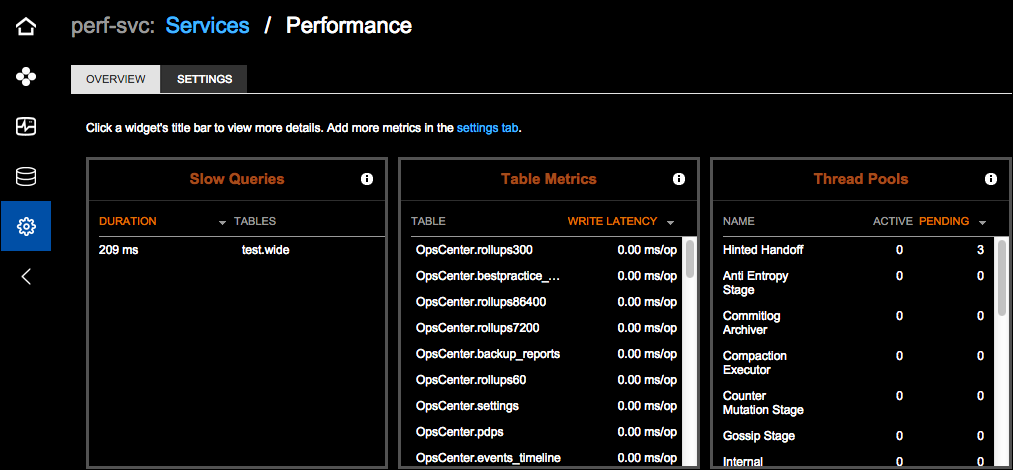Click the Thread Pools scrollbar
1013x470 pixels.
1001,278
